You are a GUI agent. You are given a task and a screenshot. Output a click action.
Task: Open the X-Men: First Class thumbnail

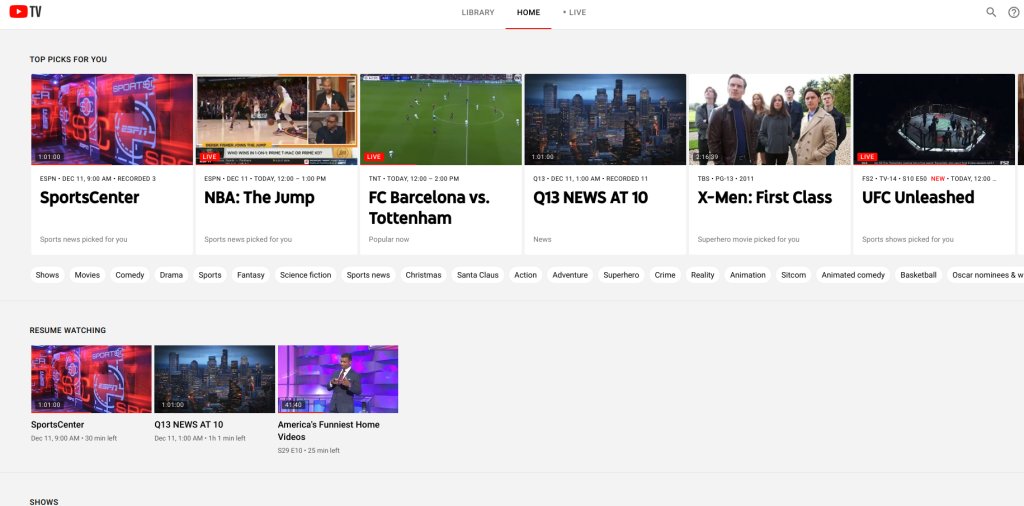[770, 119]
